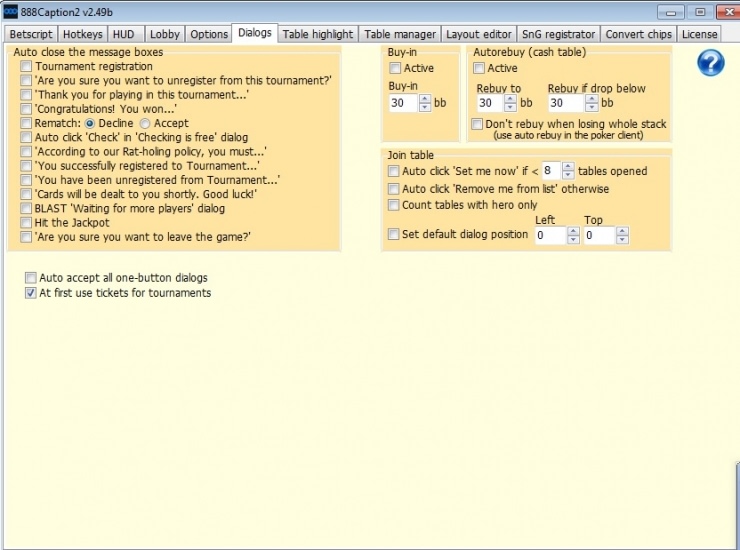This screenshot has height=550, width=740.
Task: Toggle the Rematch checkbox
Action: 26,123
